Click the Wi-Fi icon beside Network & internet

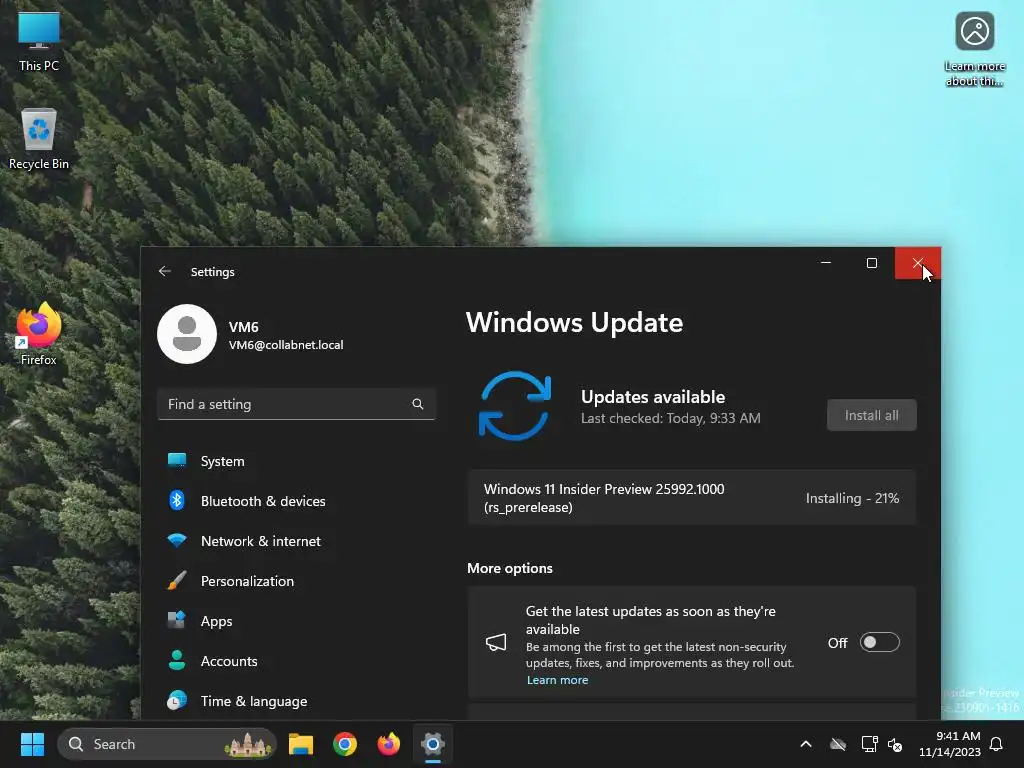(177, 540)
